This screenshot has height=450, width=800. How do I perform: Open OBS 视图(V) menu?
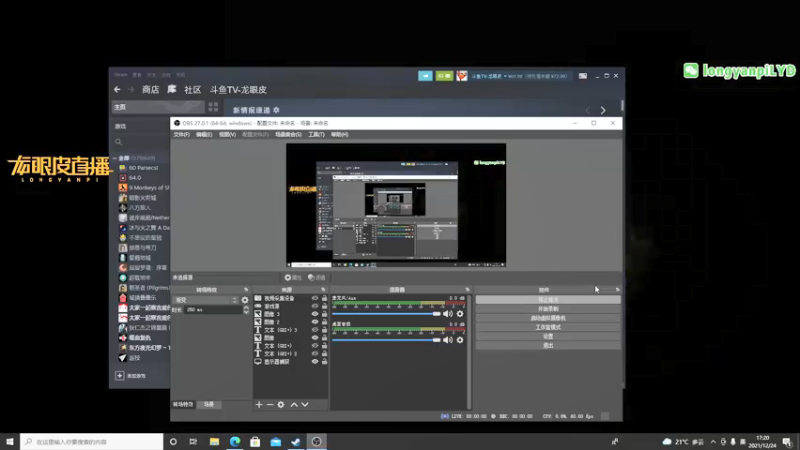tap(227, 135)
